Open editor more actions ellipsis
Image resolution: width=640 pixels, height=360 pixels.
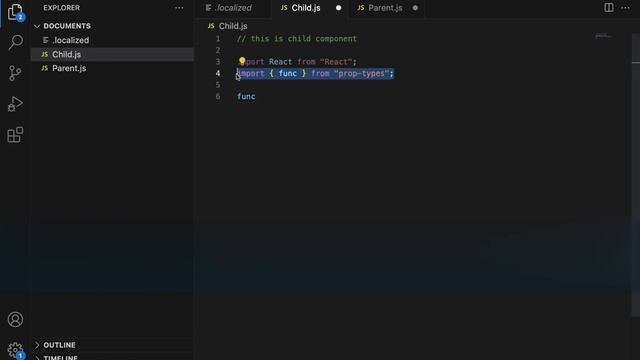(625, 8)
